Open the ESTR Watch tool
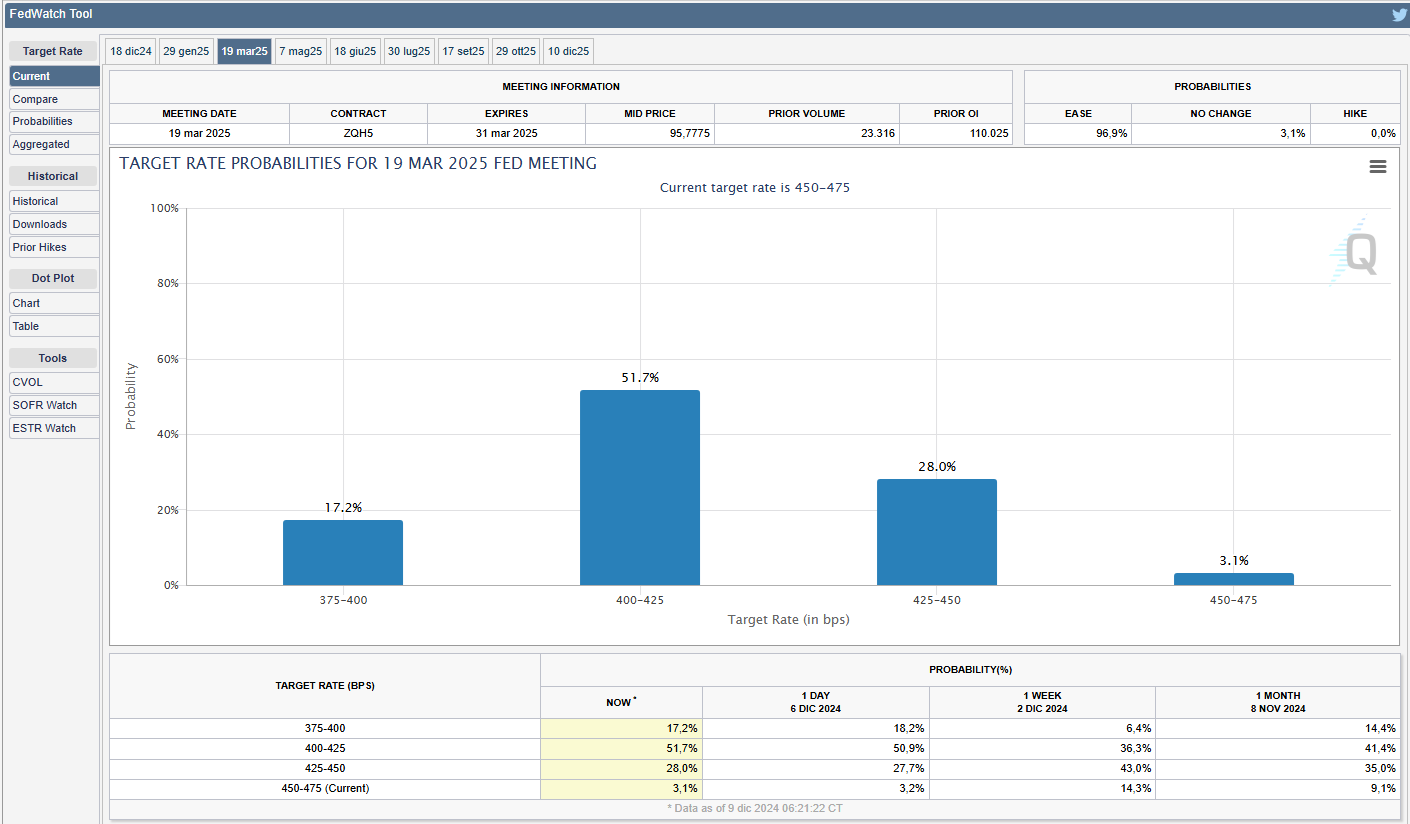The width and height of the screenshot is (1410, 824). click(x=54, y=428)
